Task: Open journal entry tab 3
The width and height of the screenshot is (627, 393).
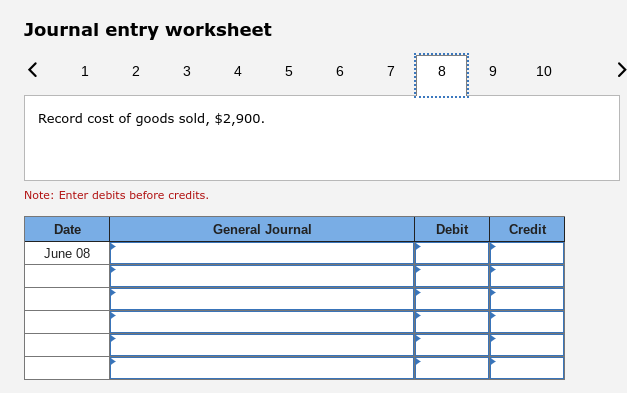Action: point(187,71)
